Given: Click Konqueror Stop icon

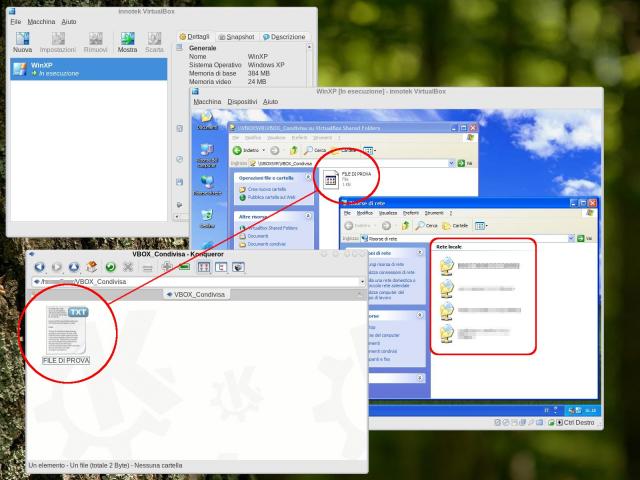Looking at the screenshot, I should coord(128,267).
